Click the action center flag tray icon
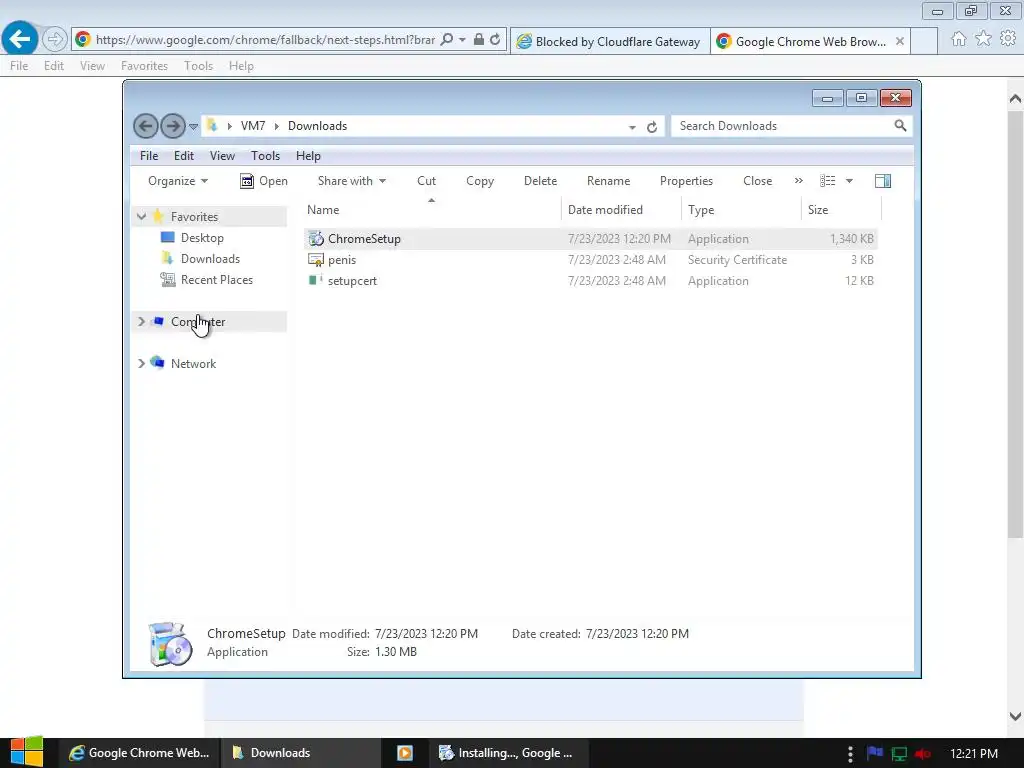 tap(875, 753)
